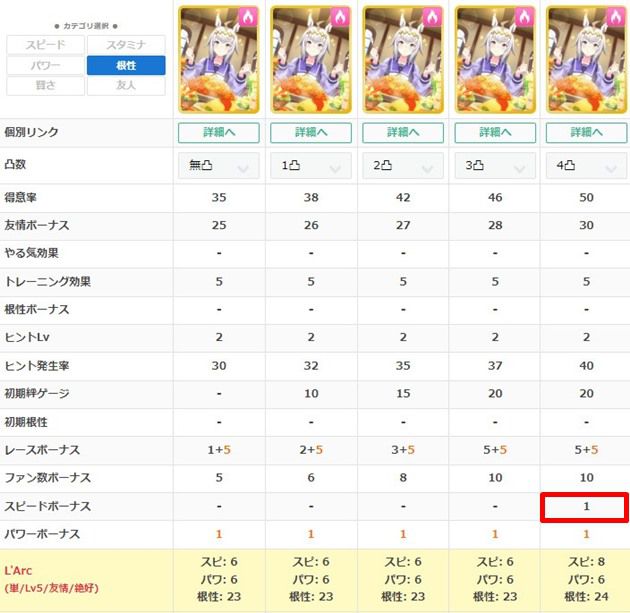Click guts flame icon on 3凸 card
This screenshot has width=630, height=613.
pyautogui.click(x=524, y=18)
